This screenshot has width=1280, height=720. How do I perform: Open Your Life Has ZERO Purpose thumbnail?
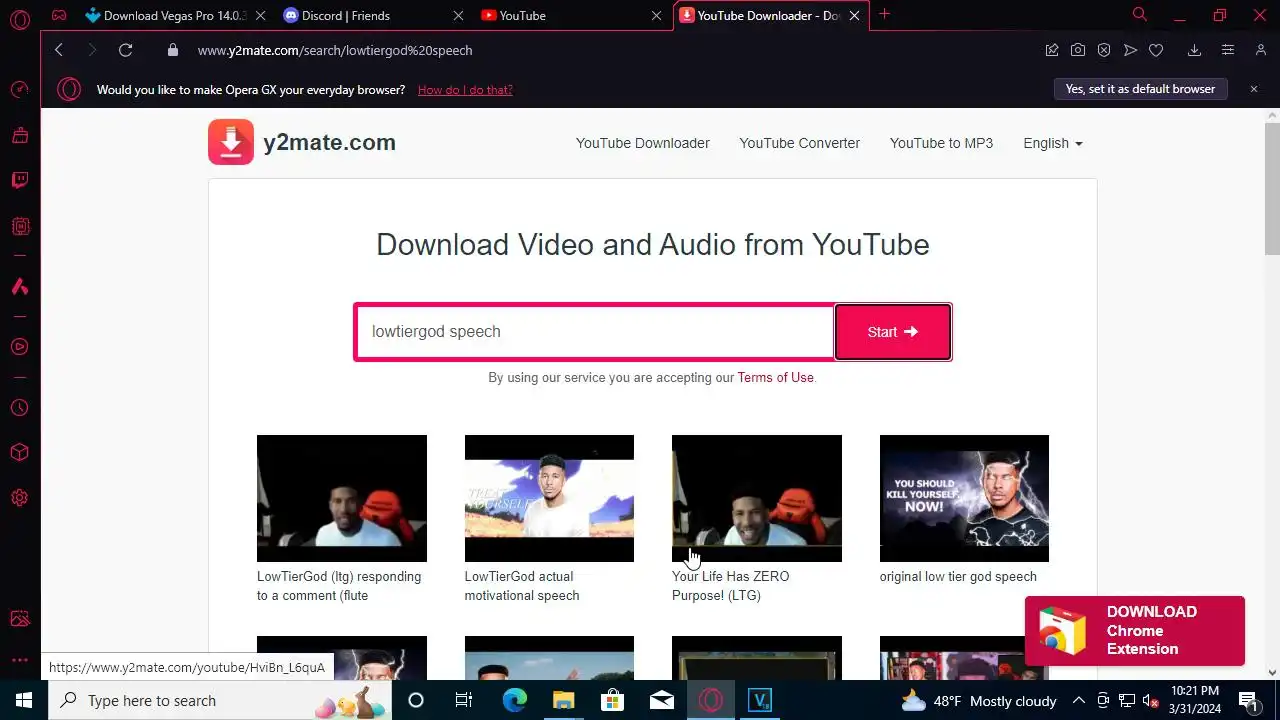pyautogui.click(x=757, y=498)
